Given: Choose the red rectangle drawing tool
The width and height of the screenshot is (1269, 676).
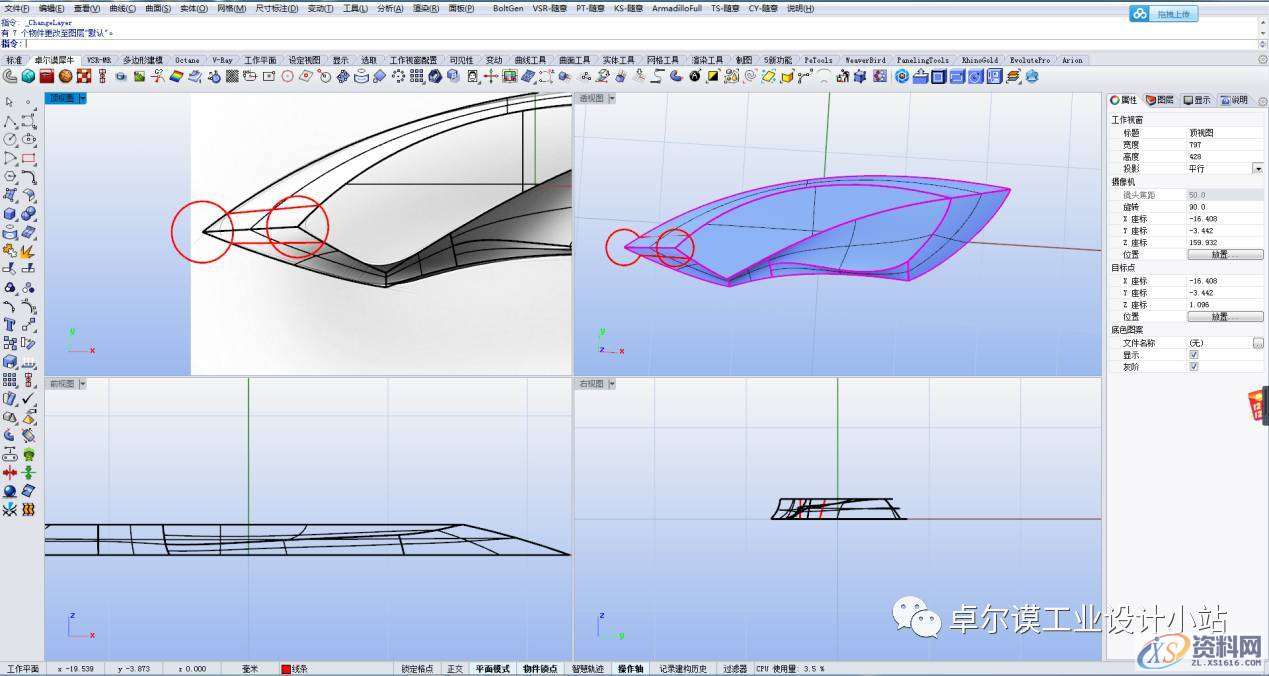Looking at the screenshot, I should pyautogui.click(x=28, y=158).
